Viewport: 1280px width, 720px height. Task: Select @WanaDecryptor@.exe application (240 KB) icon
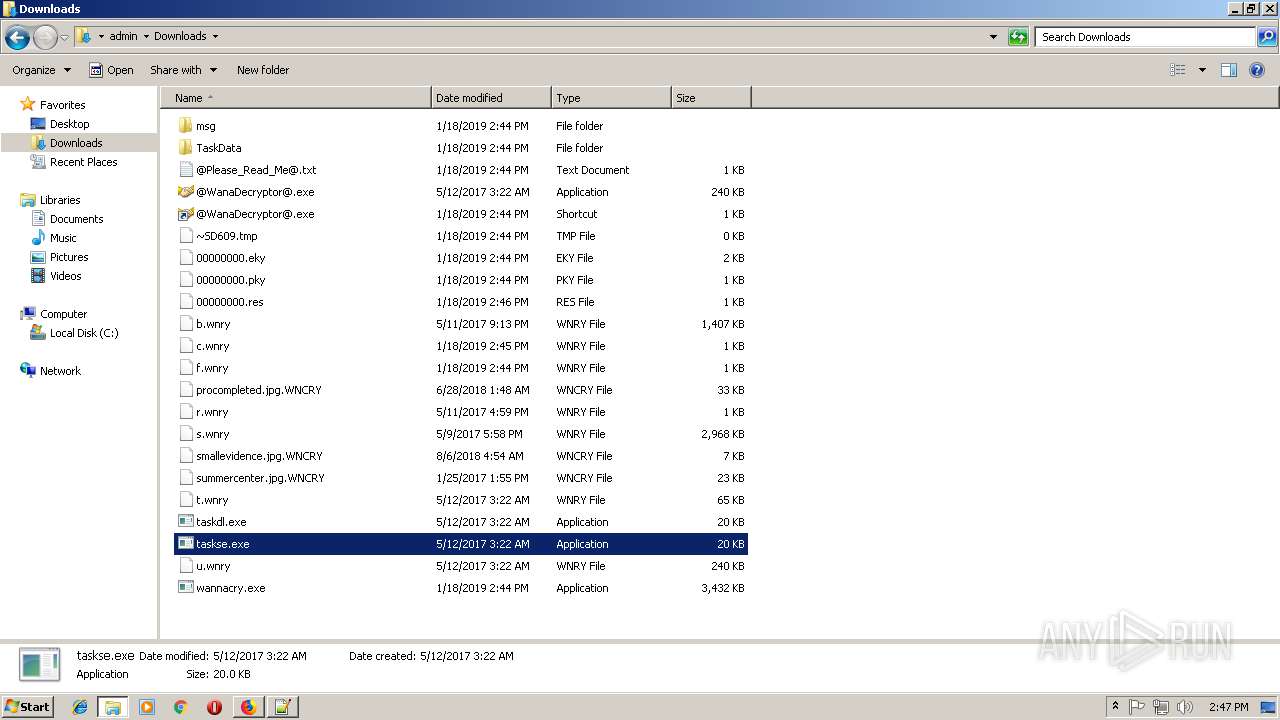point(185,192)
